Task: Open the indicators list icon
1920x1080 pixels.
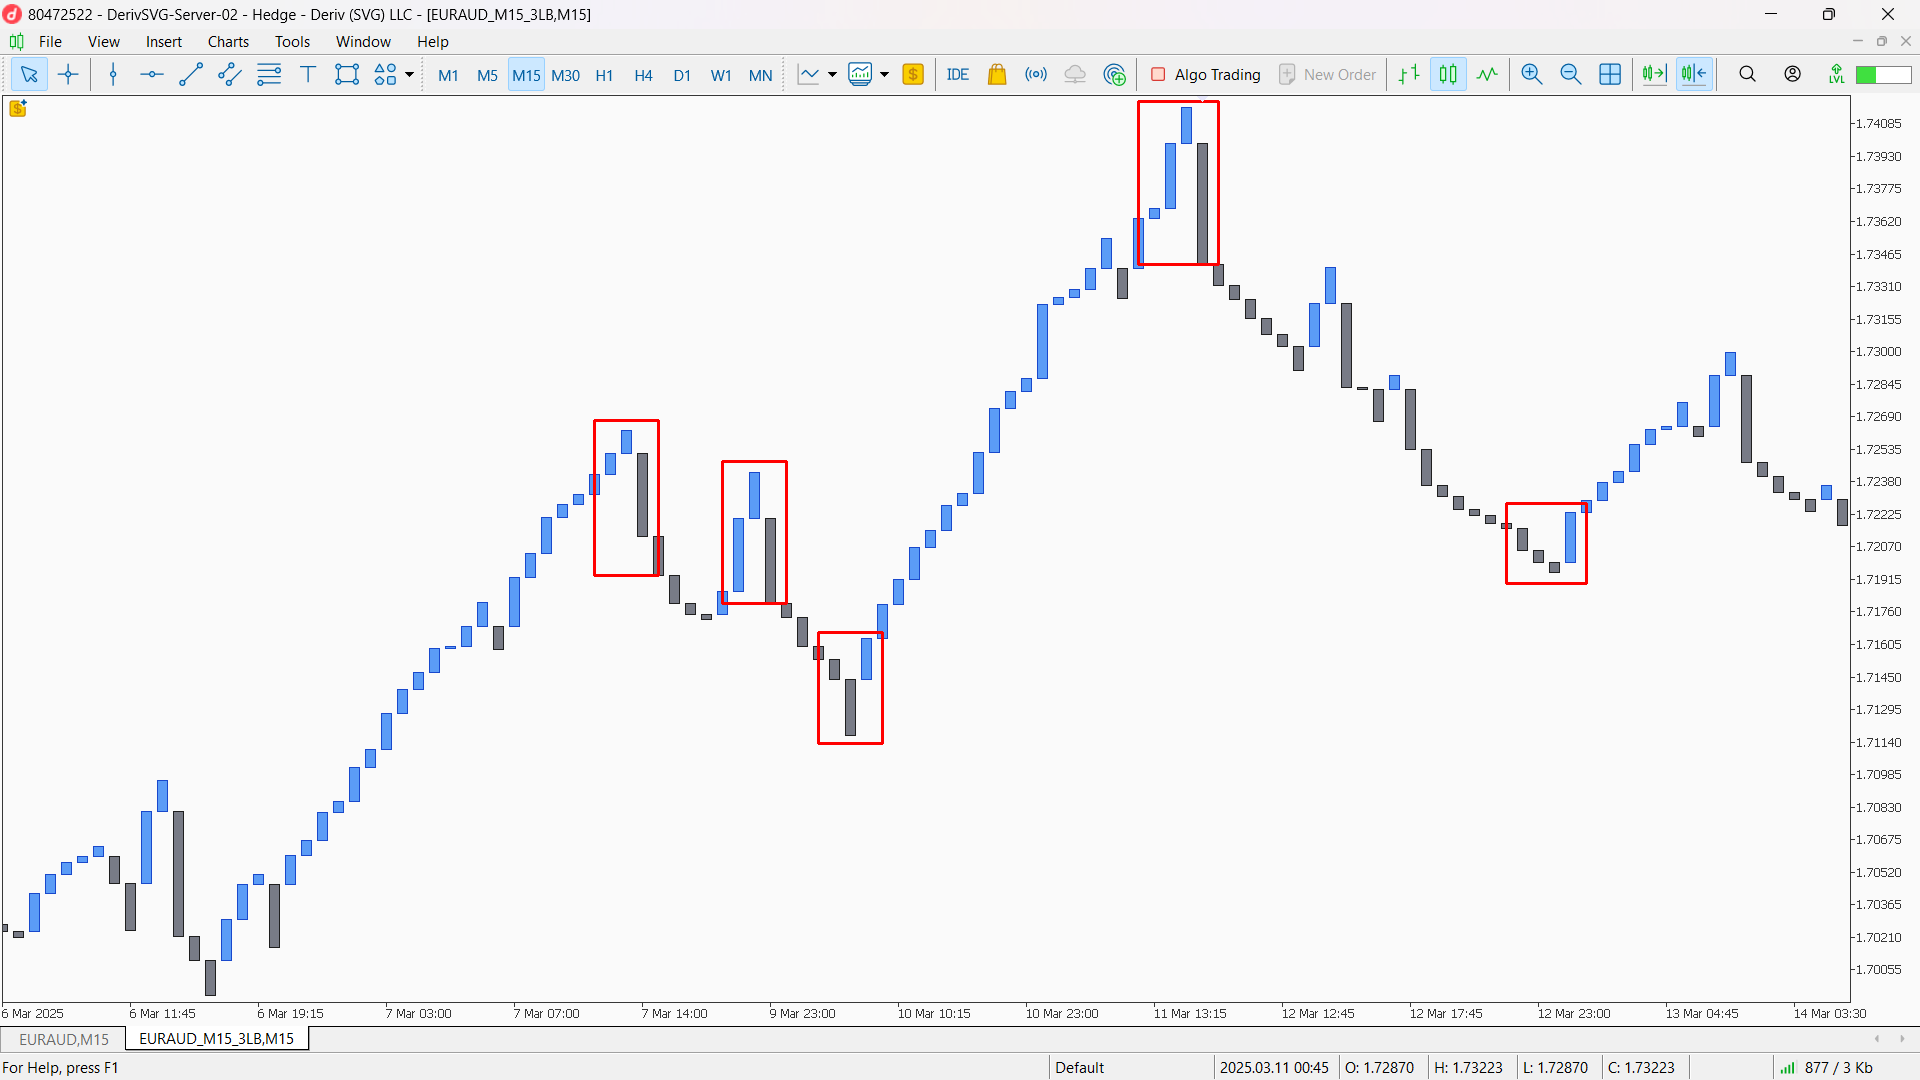Action: coord(860,75)
